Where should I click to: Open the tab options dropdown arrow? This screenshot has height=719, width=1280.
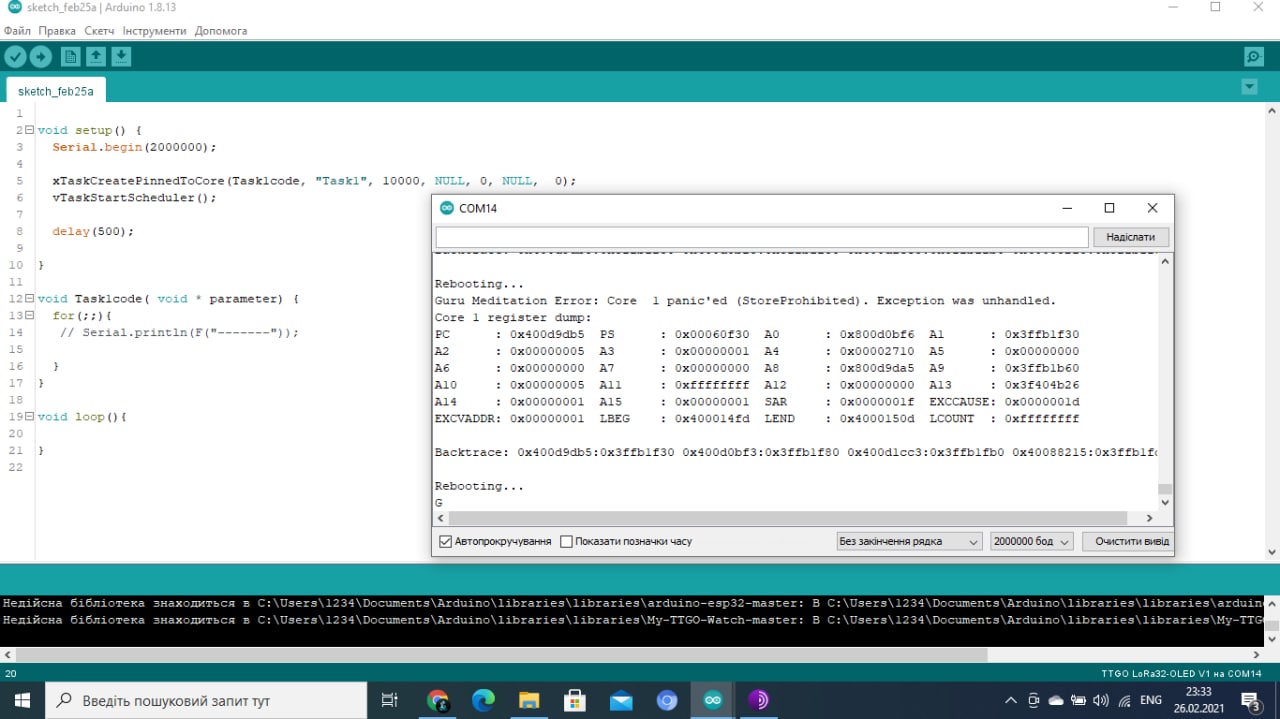(x=1249, y=87)
